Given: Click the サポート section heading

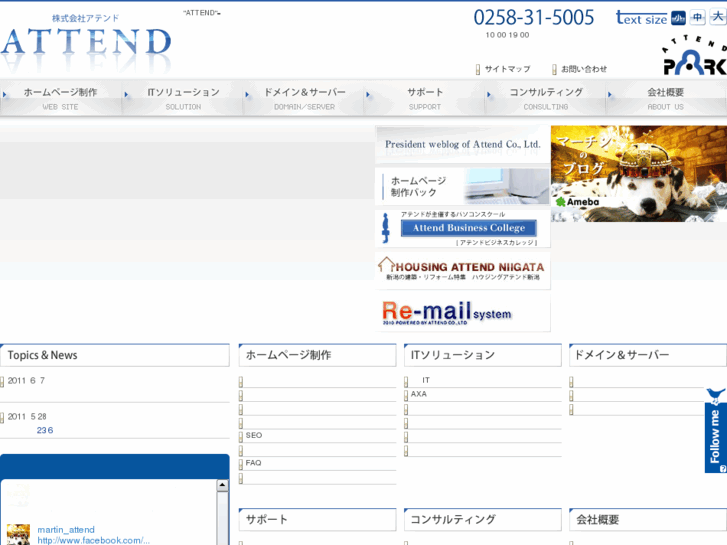Looking at the screenshot, I should (x=318, y=519).
